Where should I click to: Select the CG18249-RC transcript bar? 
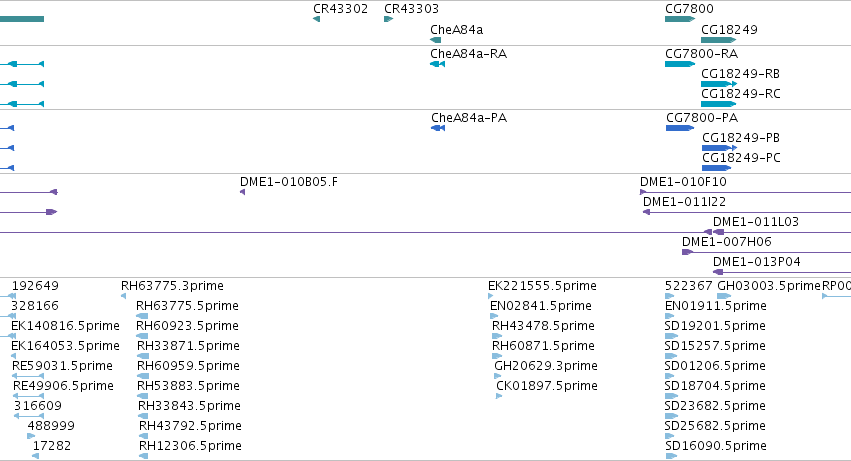(x=719, y=104)
